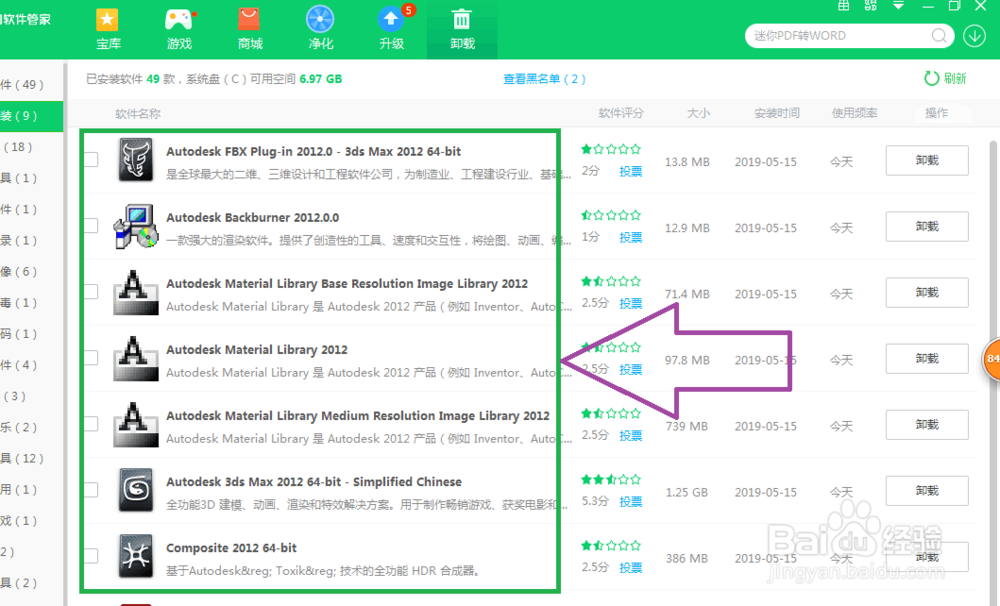This screenshot has height=606, width=1000.
Task: Open the 升级 tab with badge 5
Action: click(392, 28)
